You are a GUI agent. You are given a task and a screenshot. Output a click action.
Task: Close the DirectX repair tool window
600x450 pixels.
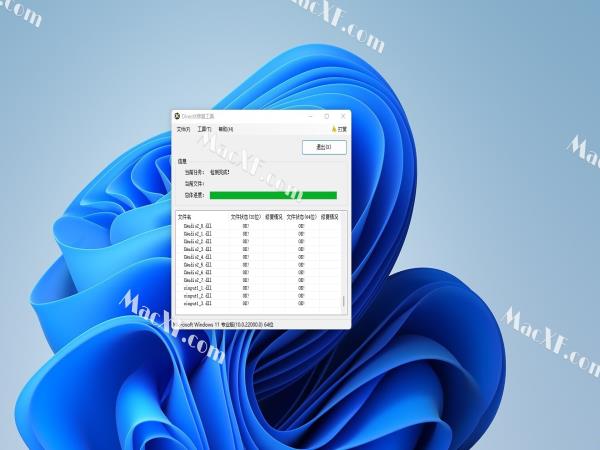(343, 116)
